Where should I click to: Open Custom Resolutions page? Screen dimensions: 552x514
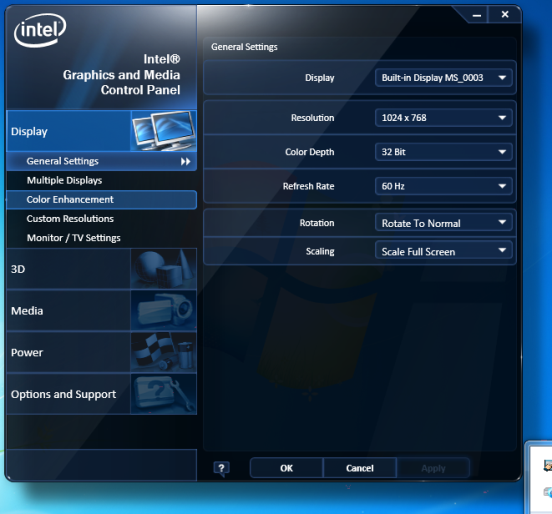(x=101, y=219)
